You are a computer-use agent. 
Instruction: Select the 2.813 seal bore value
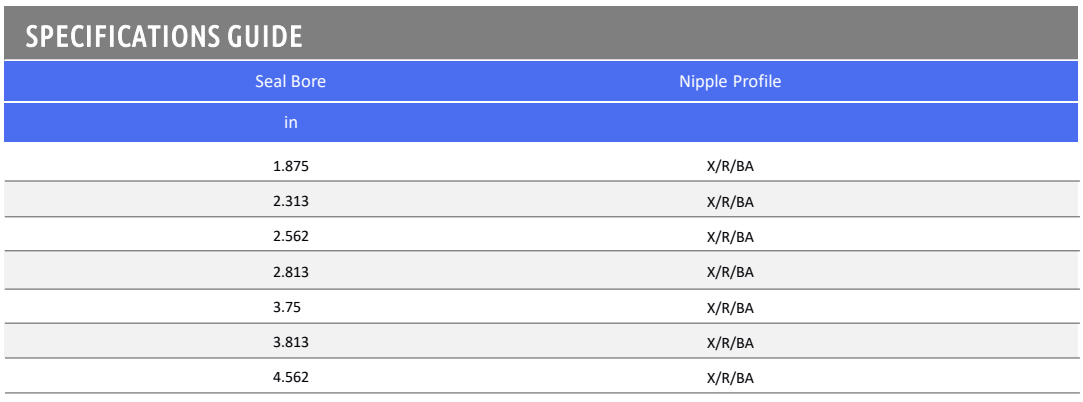291,272
